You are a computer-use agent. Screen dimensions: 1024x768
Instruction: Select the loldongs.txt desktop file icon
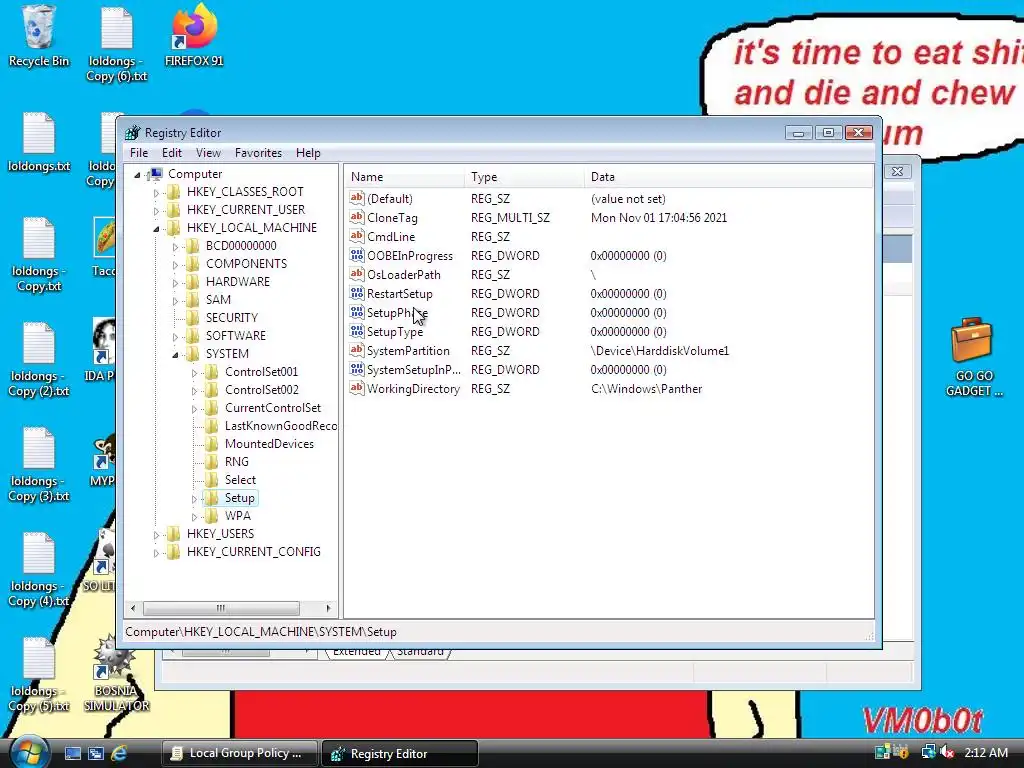tap(39, 142)
